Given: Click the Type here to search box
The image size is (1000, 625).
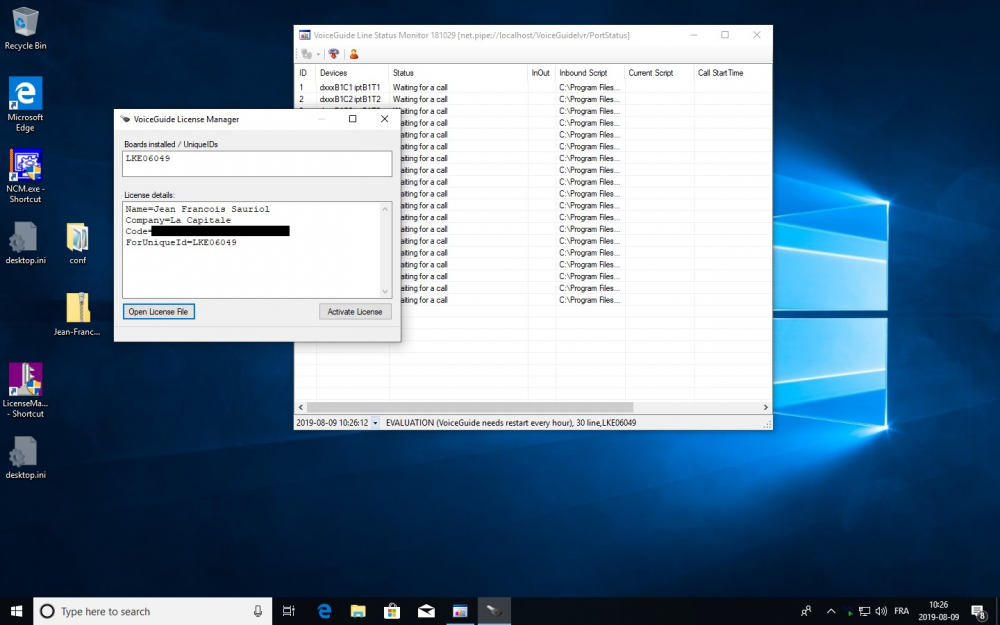Looking at the screenshot, I should click(153, 611).
